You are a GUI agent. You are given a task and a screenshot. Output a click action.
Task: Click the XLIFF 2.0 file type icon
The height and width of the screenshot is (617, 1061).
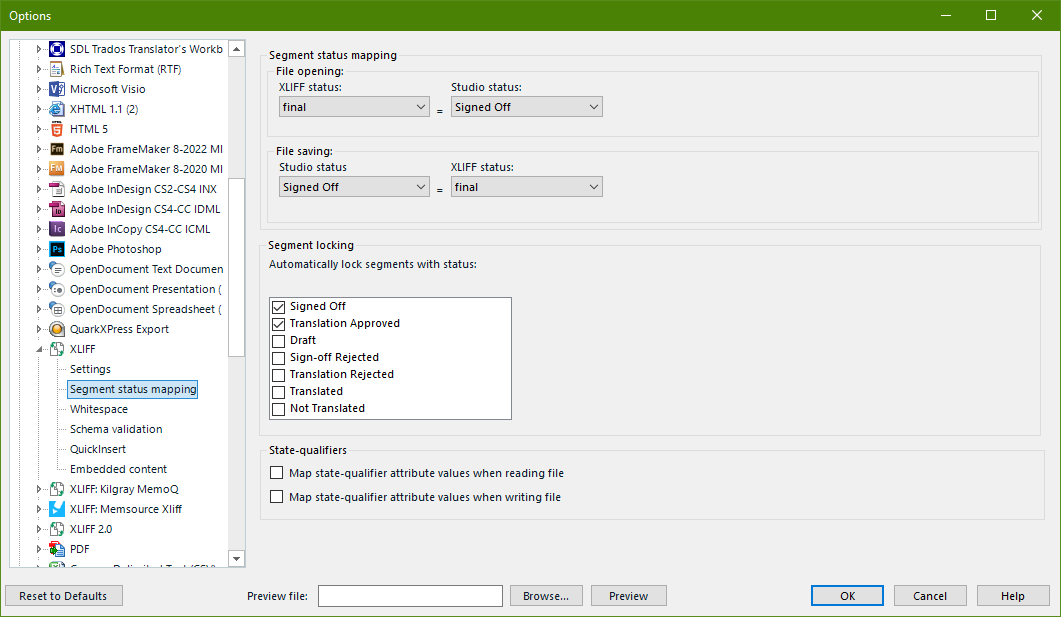58,529
